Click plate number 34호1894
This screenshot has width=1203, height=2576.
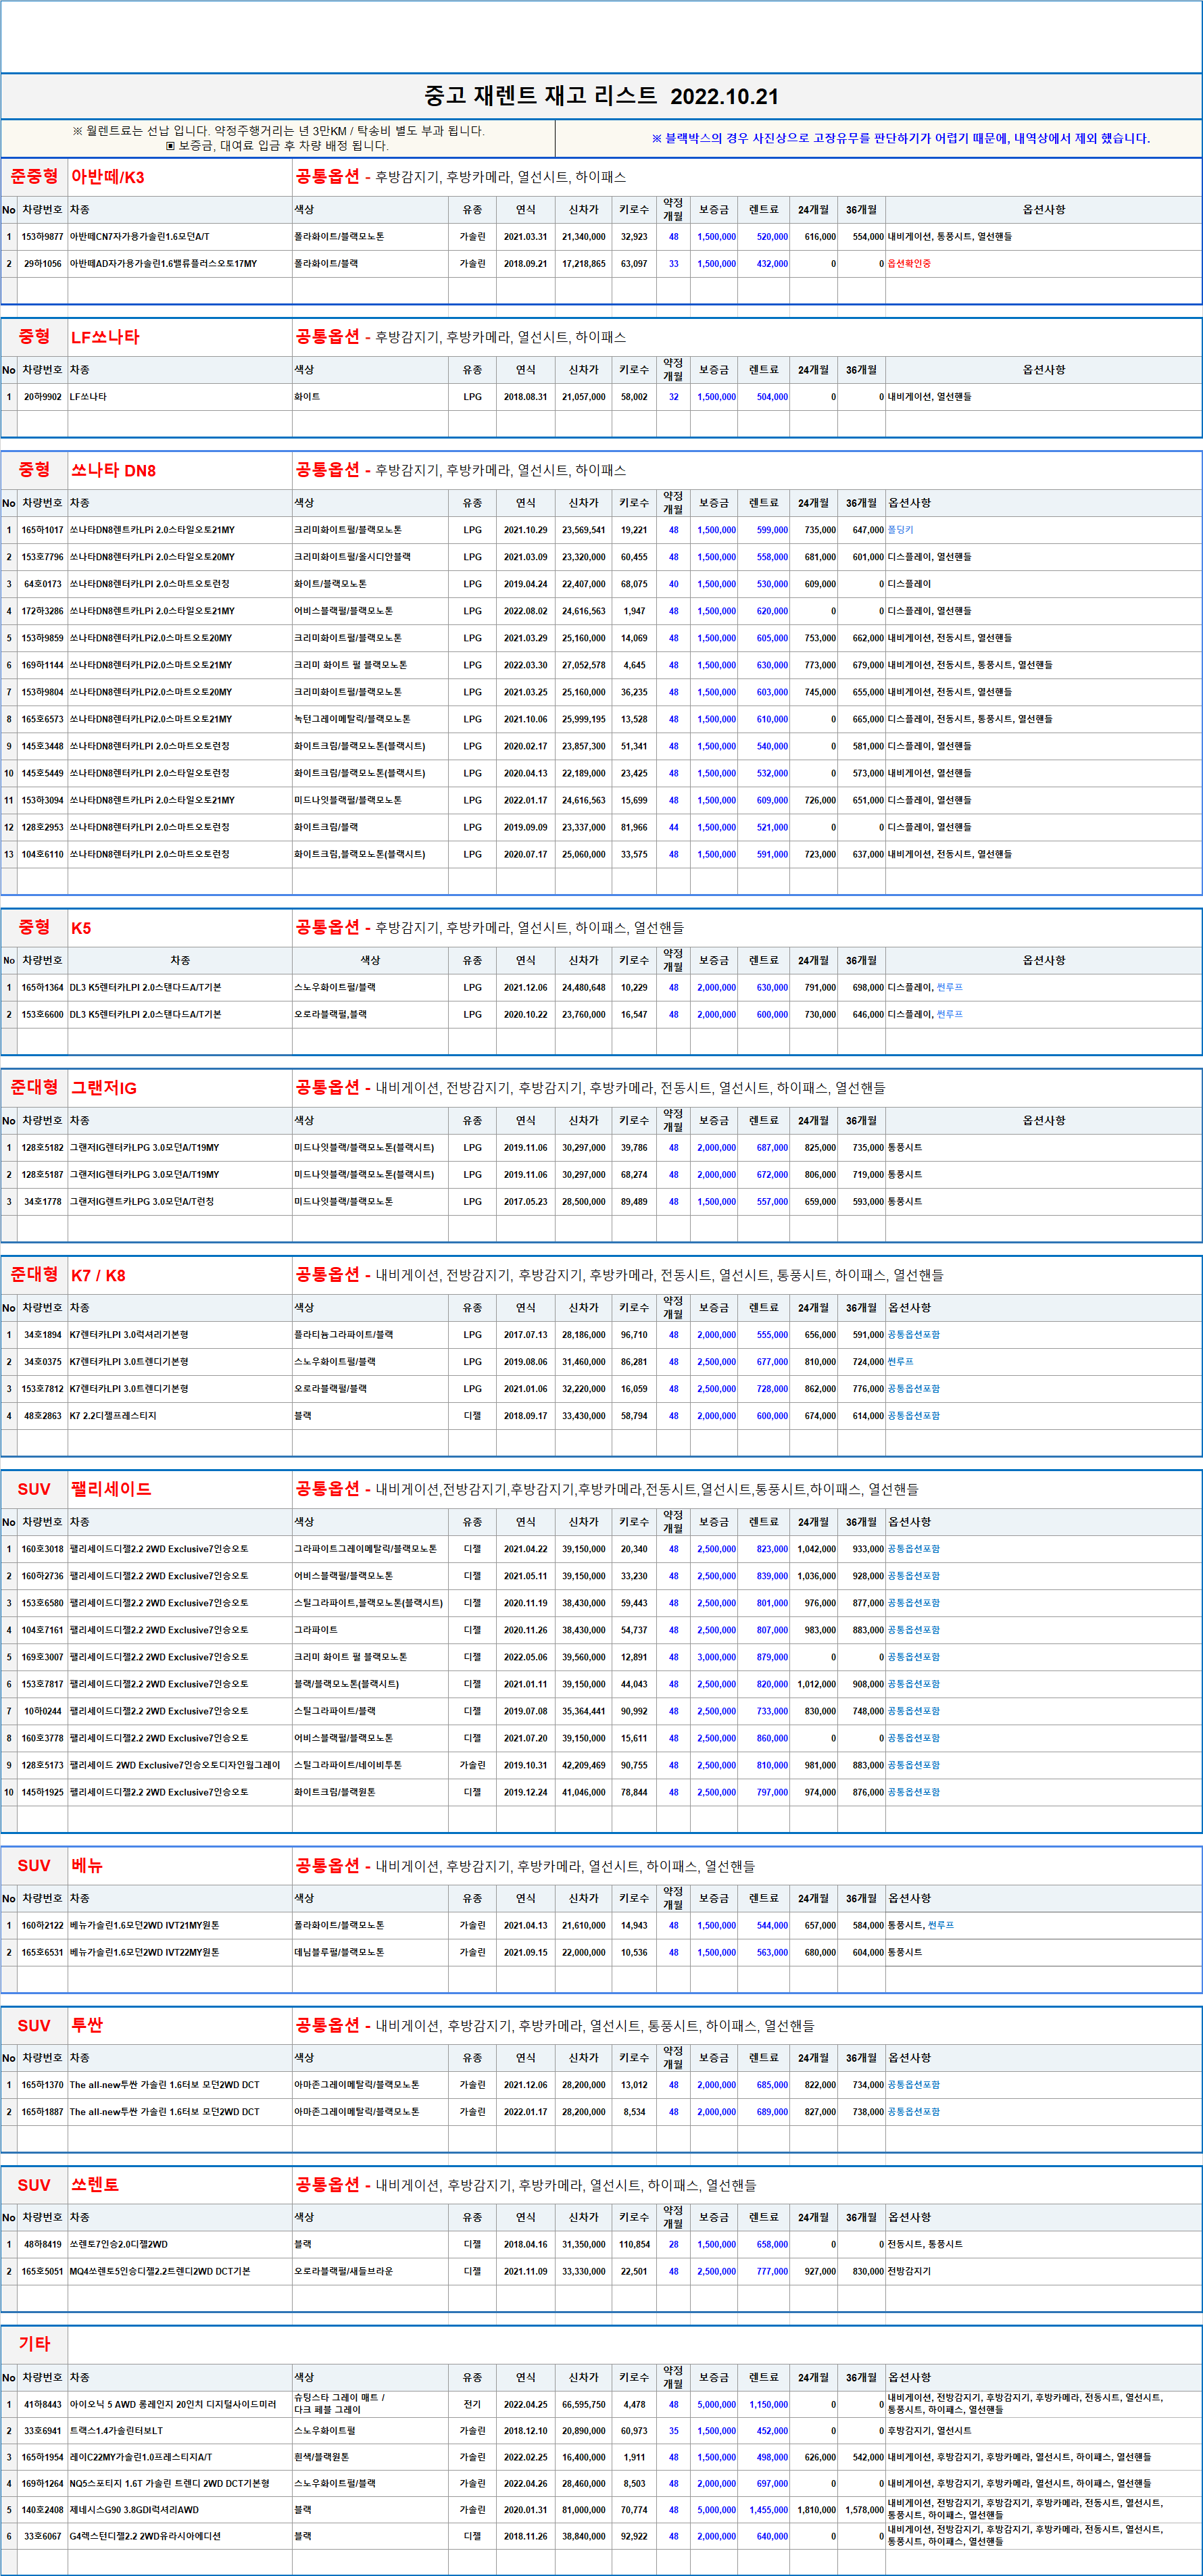[x=43, y=1335]
